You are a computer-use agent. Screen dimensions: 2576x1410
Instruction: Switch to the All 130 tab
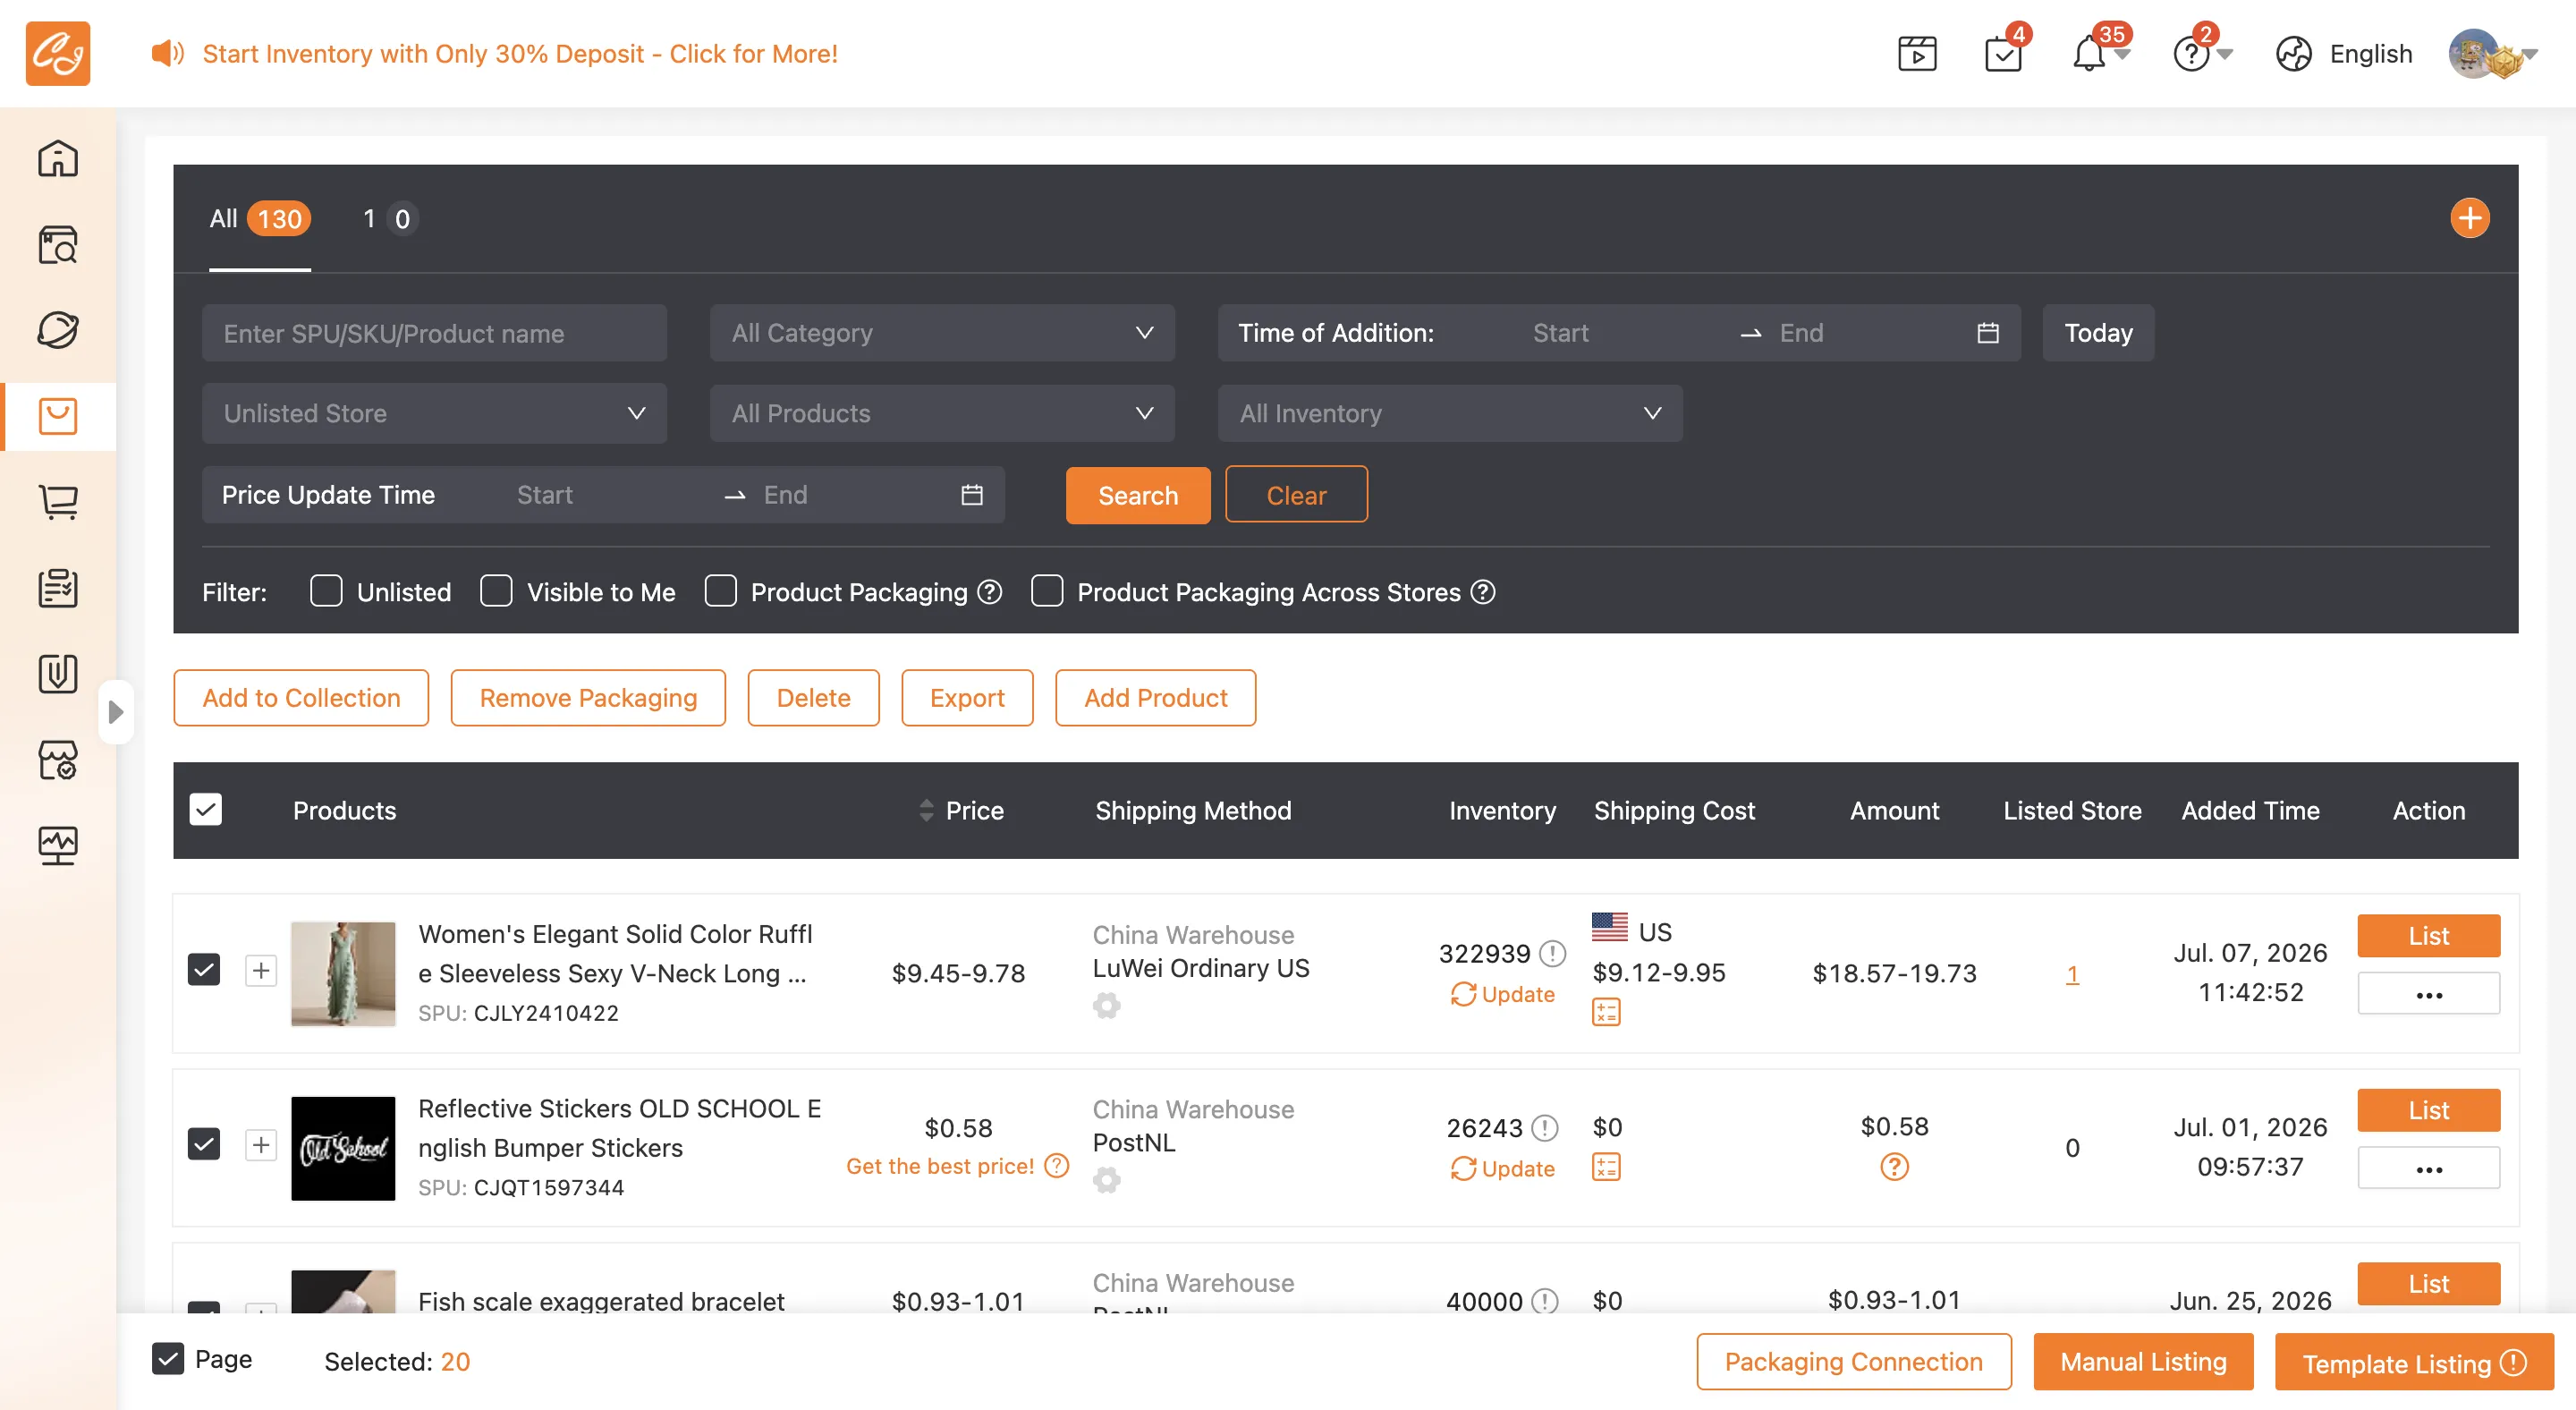260,219
